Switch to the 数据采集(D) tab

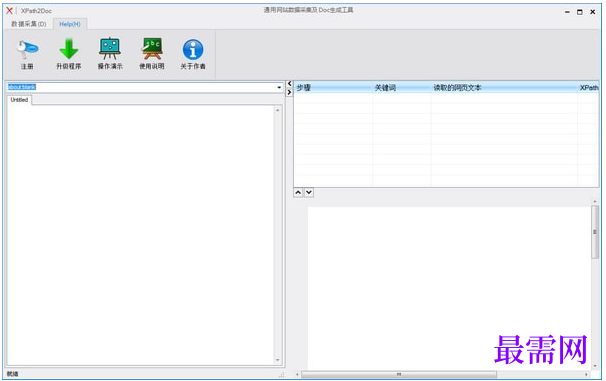click(x=29, y=24)
